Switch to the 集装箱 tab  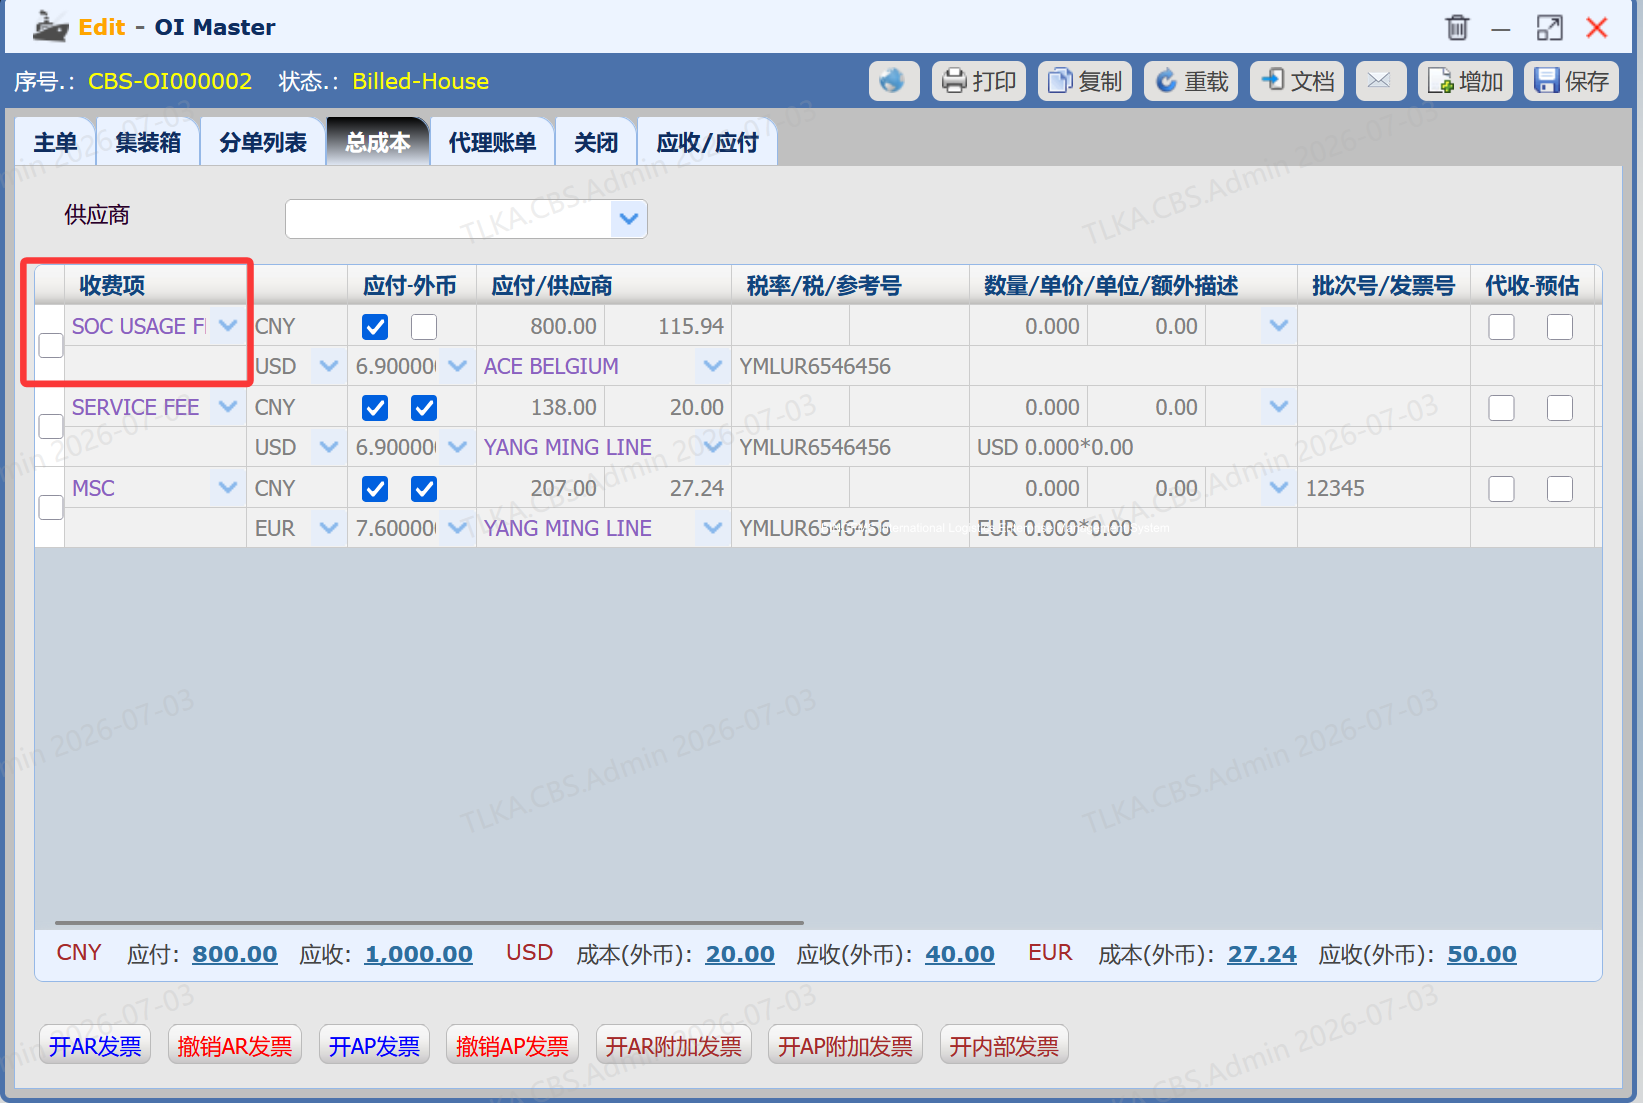[x=148, y=142]
